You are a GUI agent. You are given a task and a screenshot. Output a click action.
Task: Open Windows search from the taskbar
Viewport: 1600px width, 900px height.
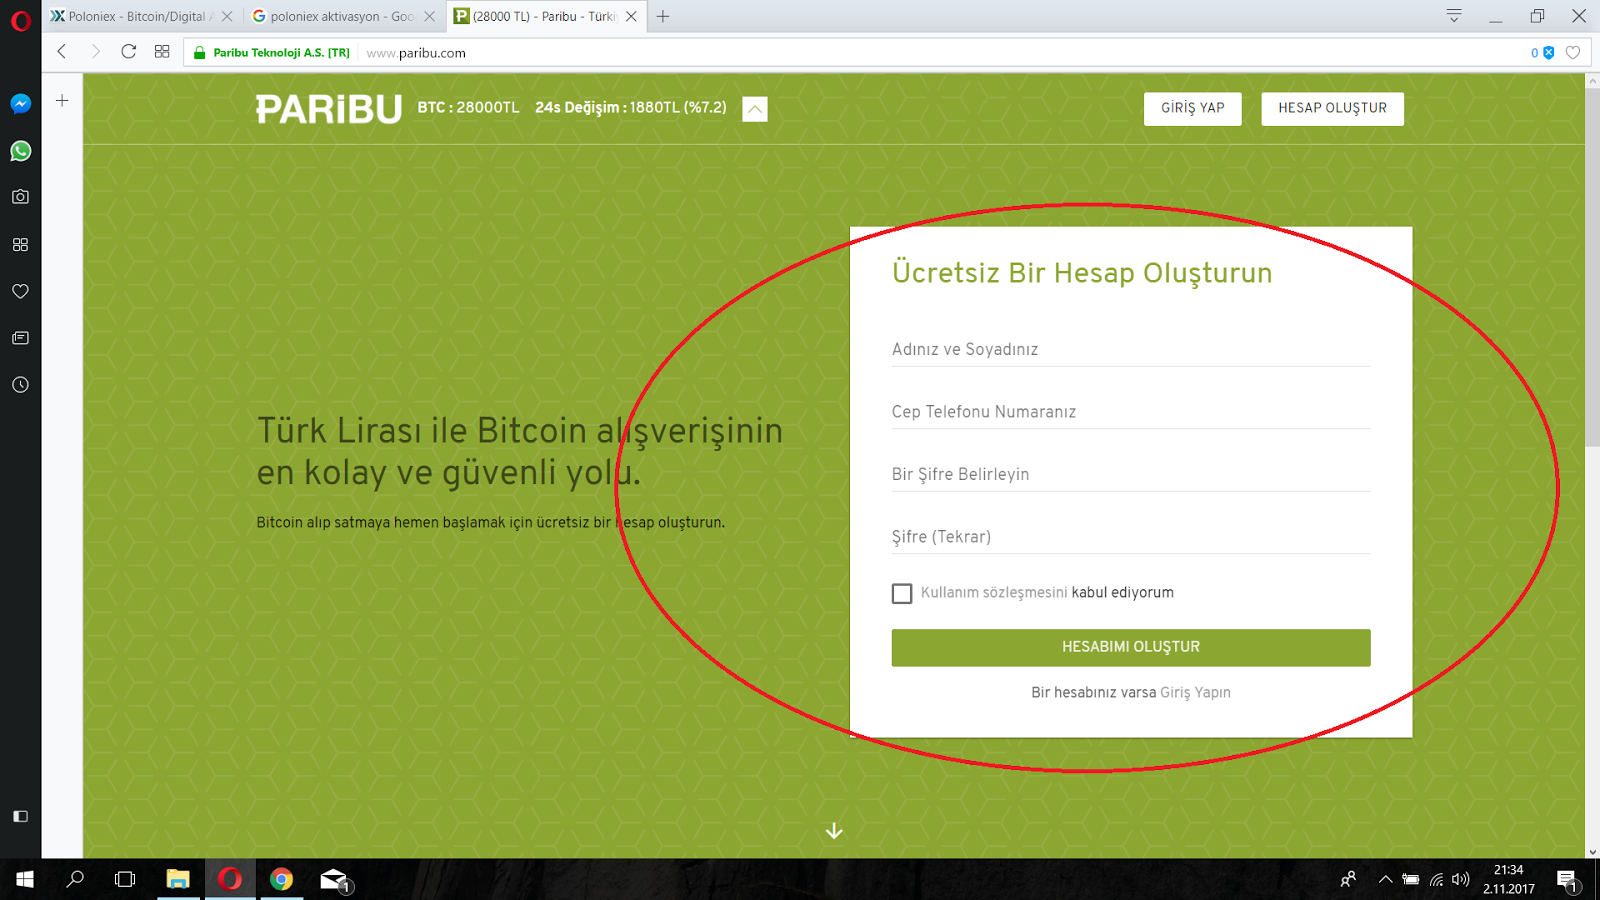pos(75,879)
